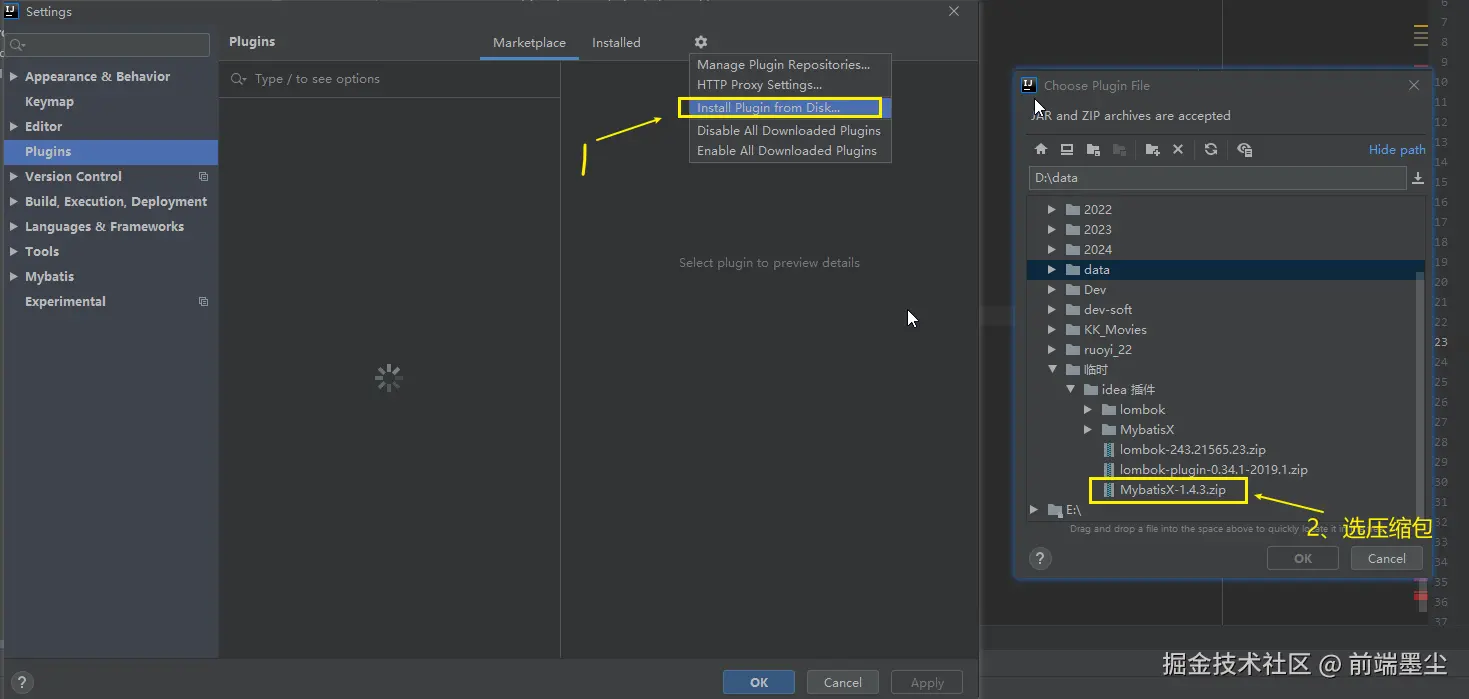Expand Languages & Frameworks settings
The height and width of the screenshot is (699, 1469).
pos(14,227)
